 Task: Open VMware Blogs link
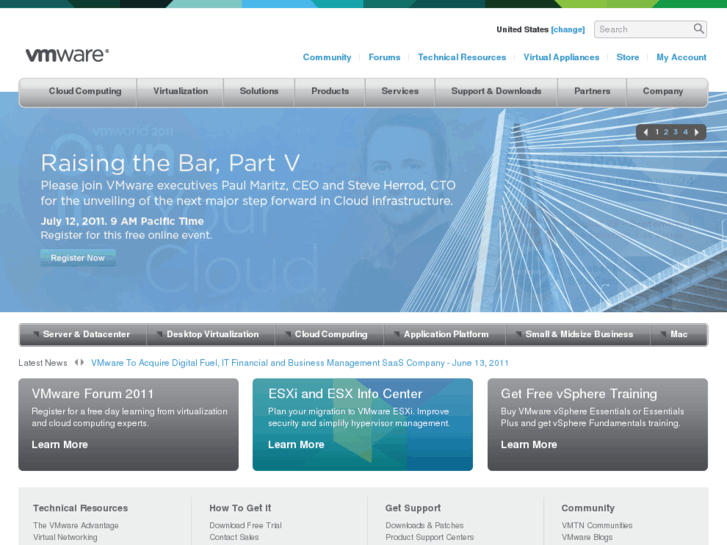click(x=587, y=537)
